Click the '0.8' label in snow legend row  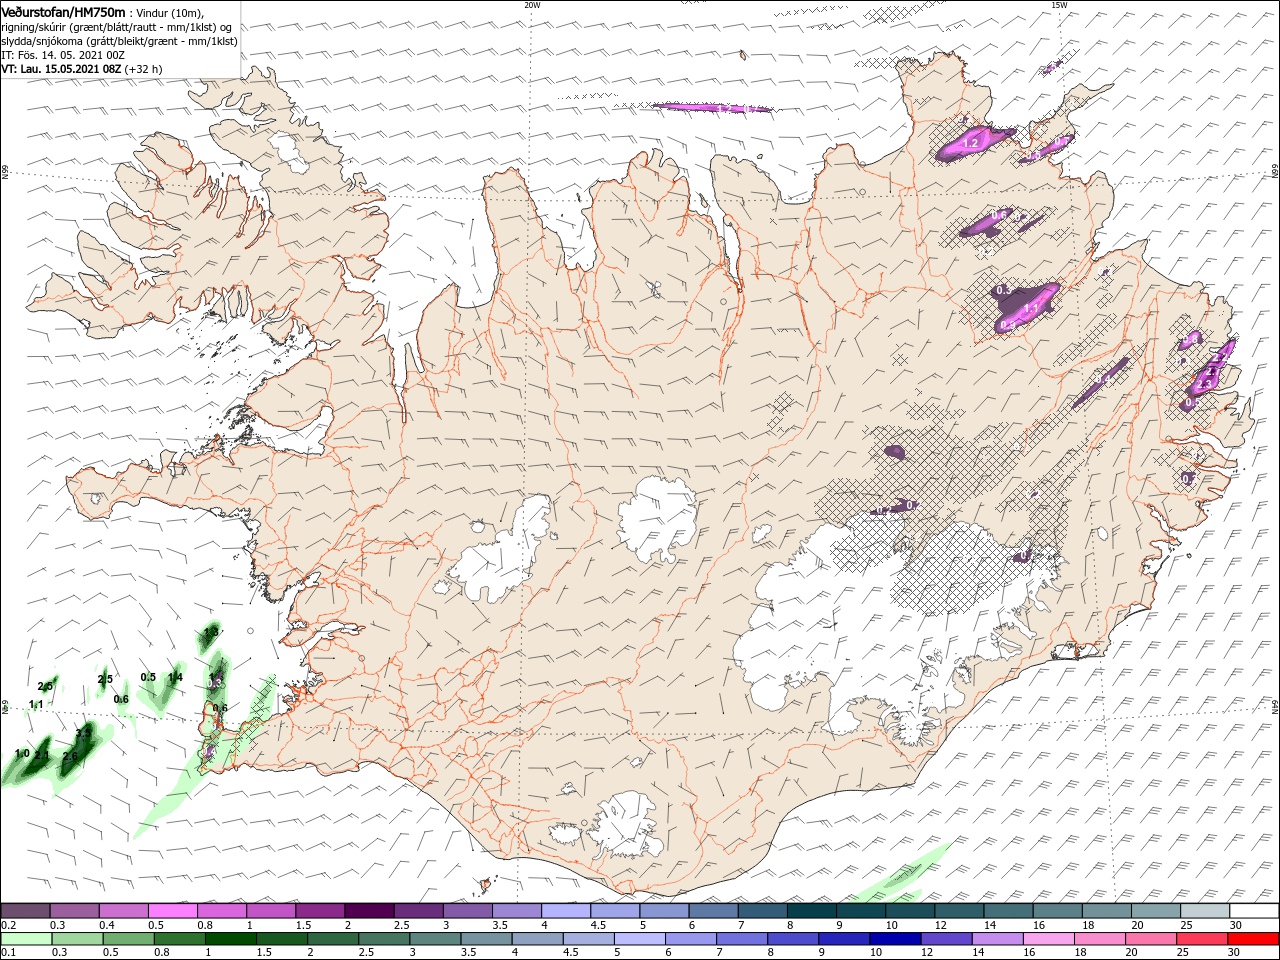coord(205,925)
